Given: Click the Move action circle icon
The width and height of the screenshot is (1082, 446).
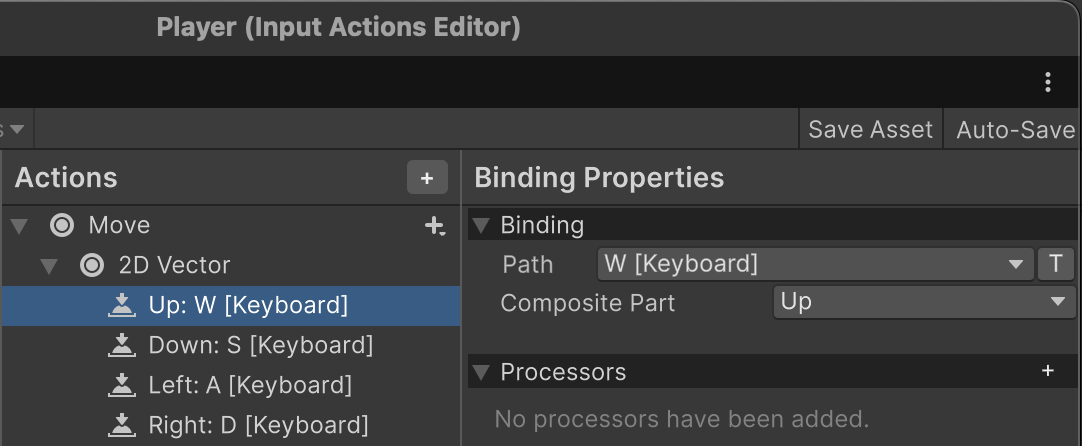Looking at the screenshot, I should [x=63, y=225].
